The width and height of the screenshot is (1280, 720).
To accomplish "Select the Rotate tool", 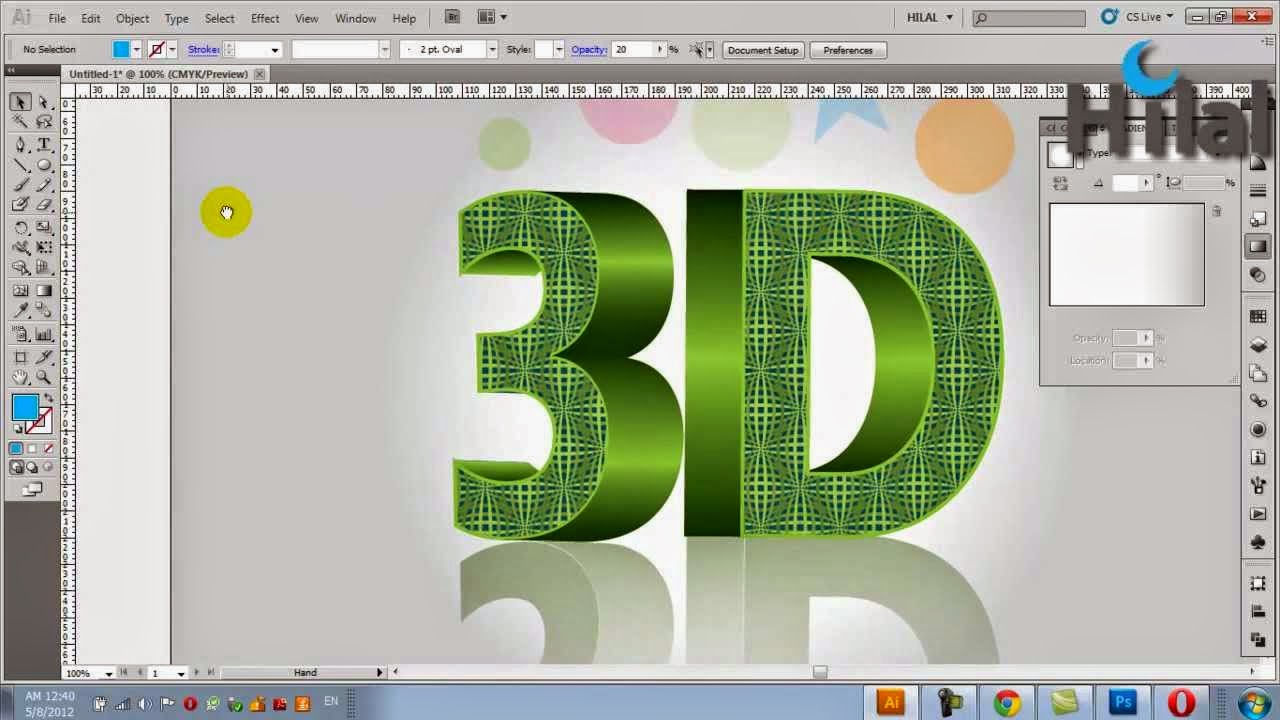I will coord(20,228).
